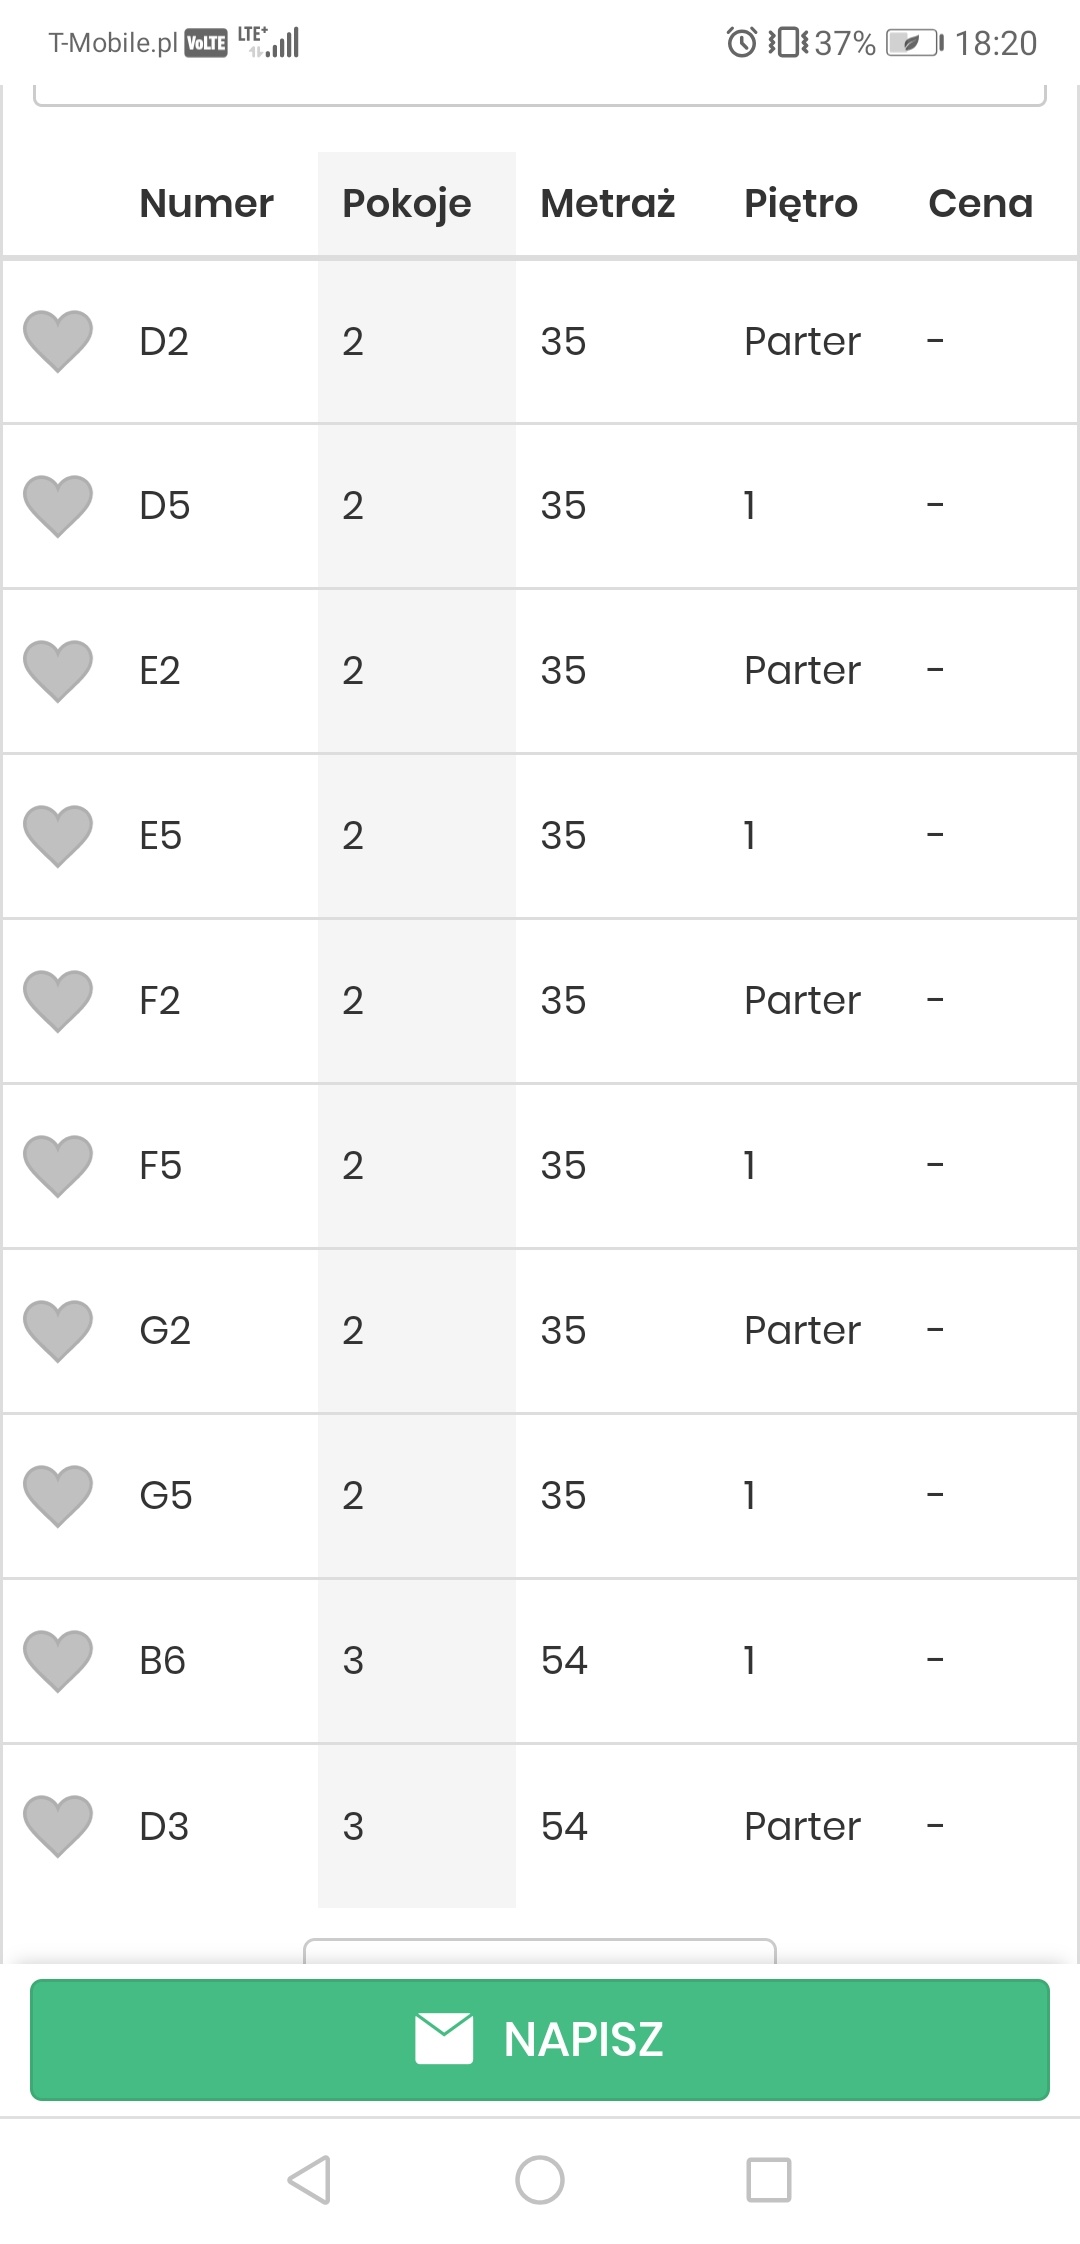The width and height of the screenshot is (1080, 2244).
Task: Favorite apartment D2 with heart icon
Action: pos(58,340)
